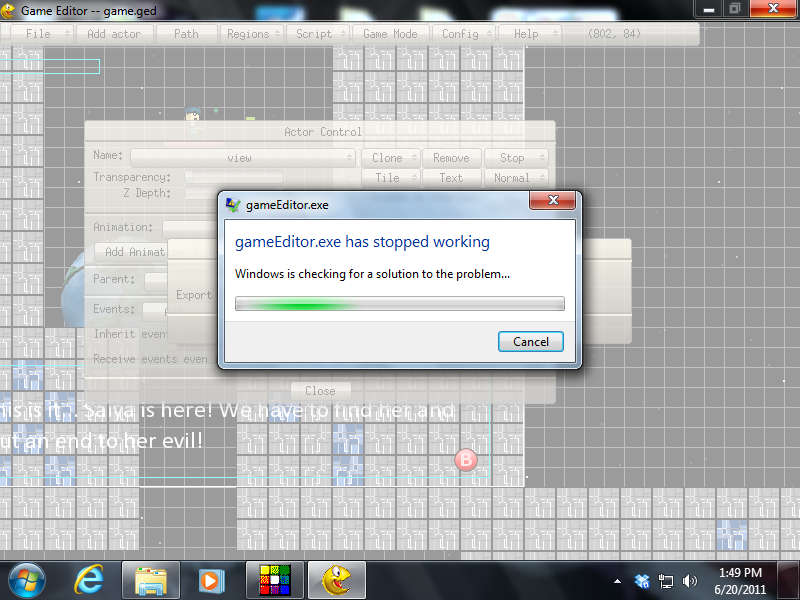Image resolution: width=800 pixels, height=600 pixels.
Task: Switch to Game Mode
Action: point(390,34)
